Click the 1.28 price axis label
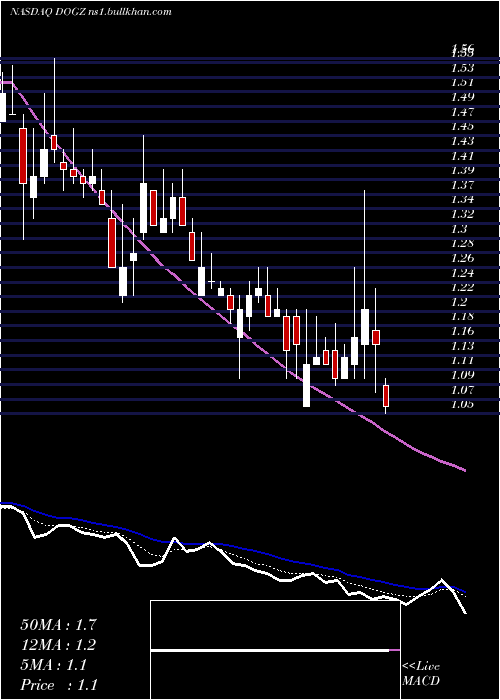Screen dimensions: 500x700 pos(462,243)
